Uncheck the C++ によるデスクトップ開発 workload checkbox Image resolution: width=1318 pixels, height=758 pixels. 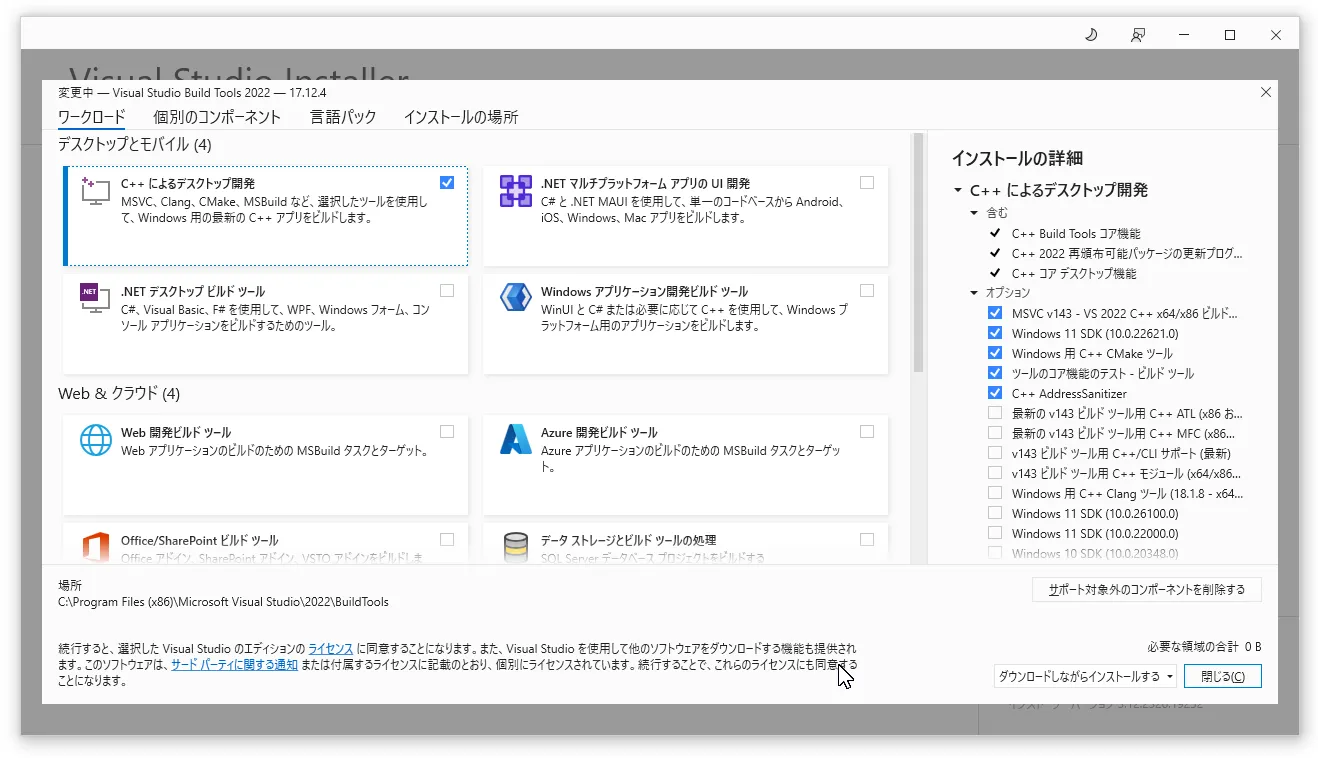pyautogui.click(x=446, y=183)
